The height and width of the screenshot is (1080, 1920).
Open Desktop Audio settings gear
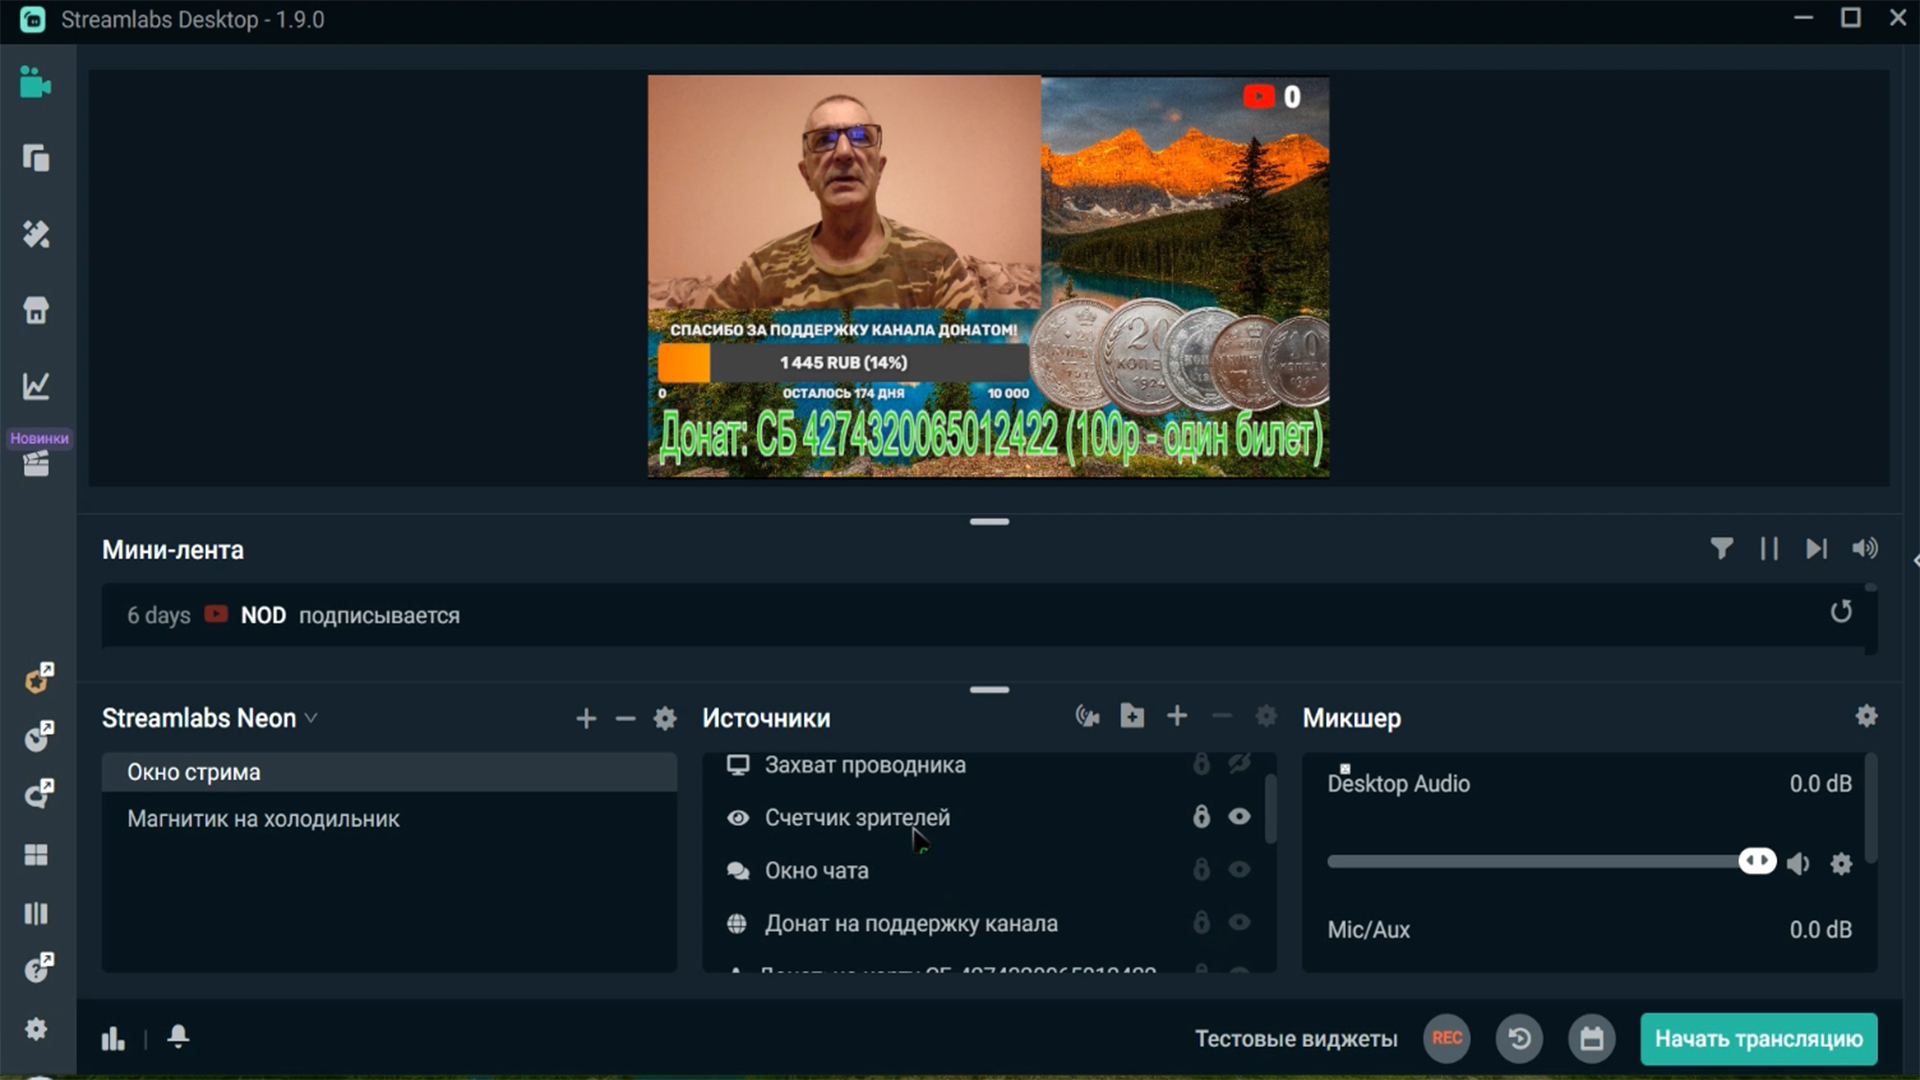1841,863
